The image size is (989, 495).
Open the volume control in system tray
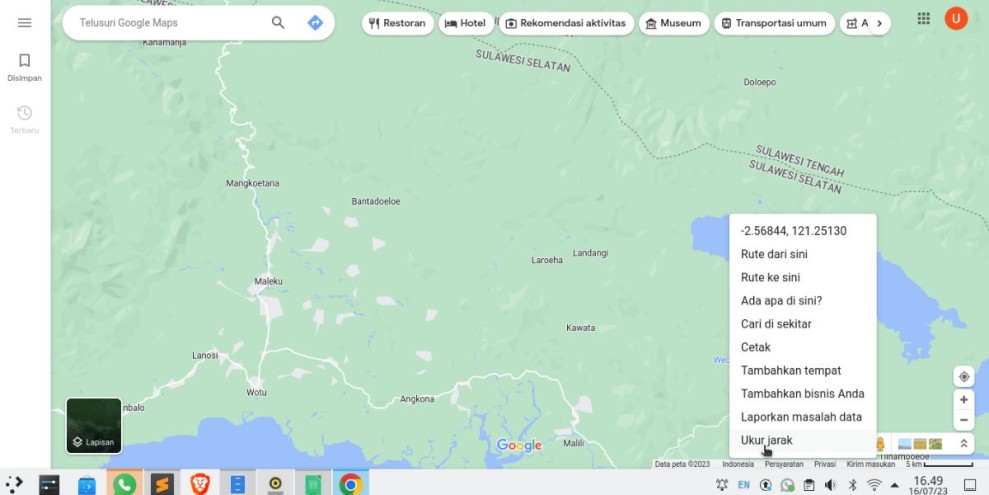(830, 484)
